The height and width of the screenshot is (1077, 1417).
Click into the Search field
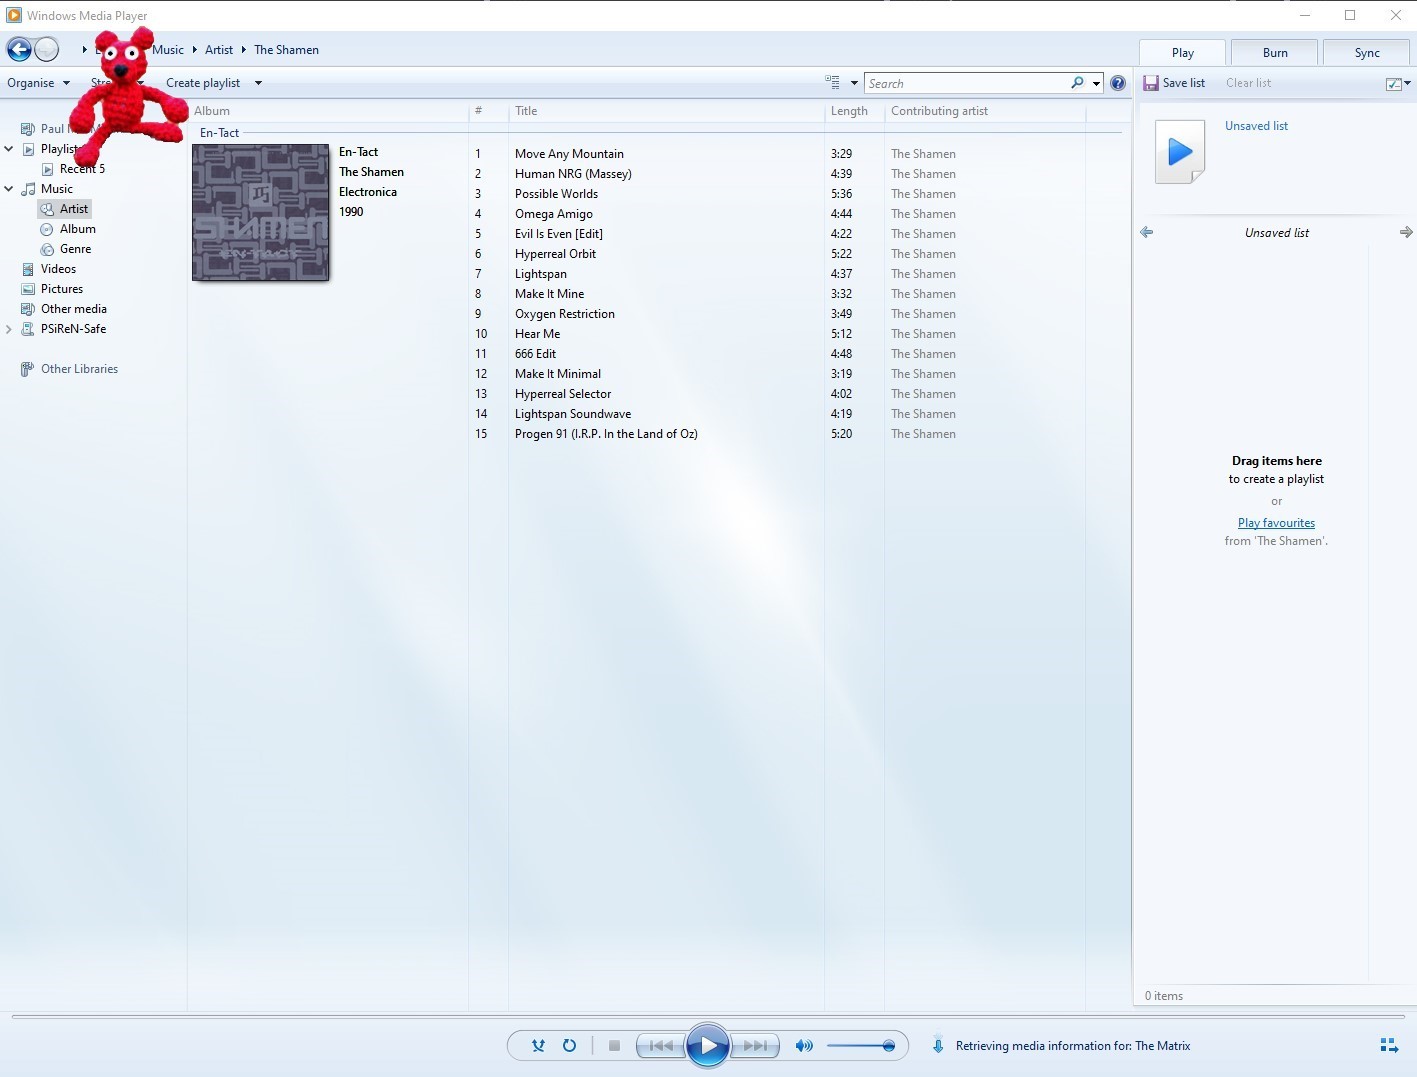967,83
